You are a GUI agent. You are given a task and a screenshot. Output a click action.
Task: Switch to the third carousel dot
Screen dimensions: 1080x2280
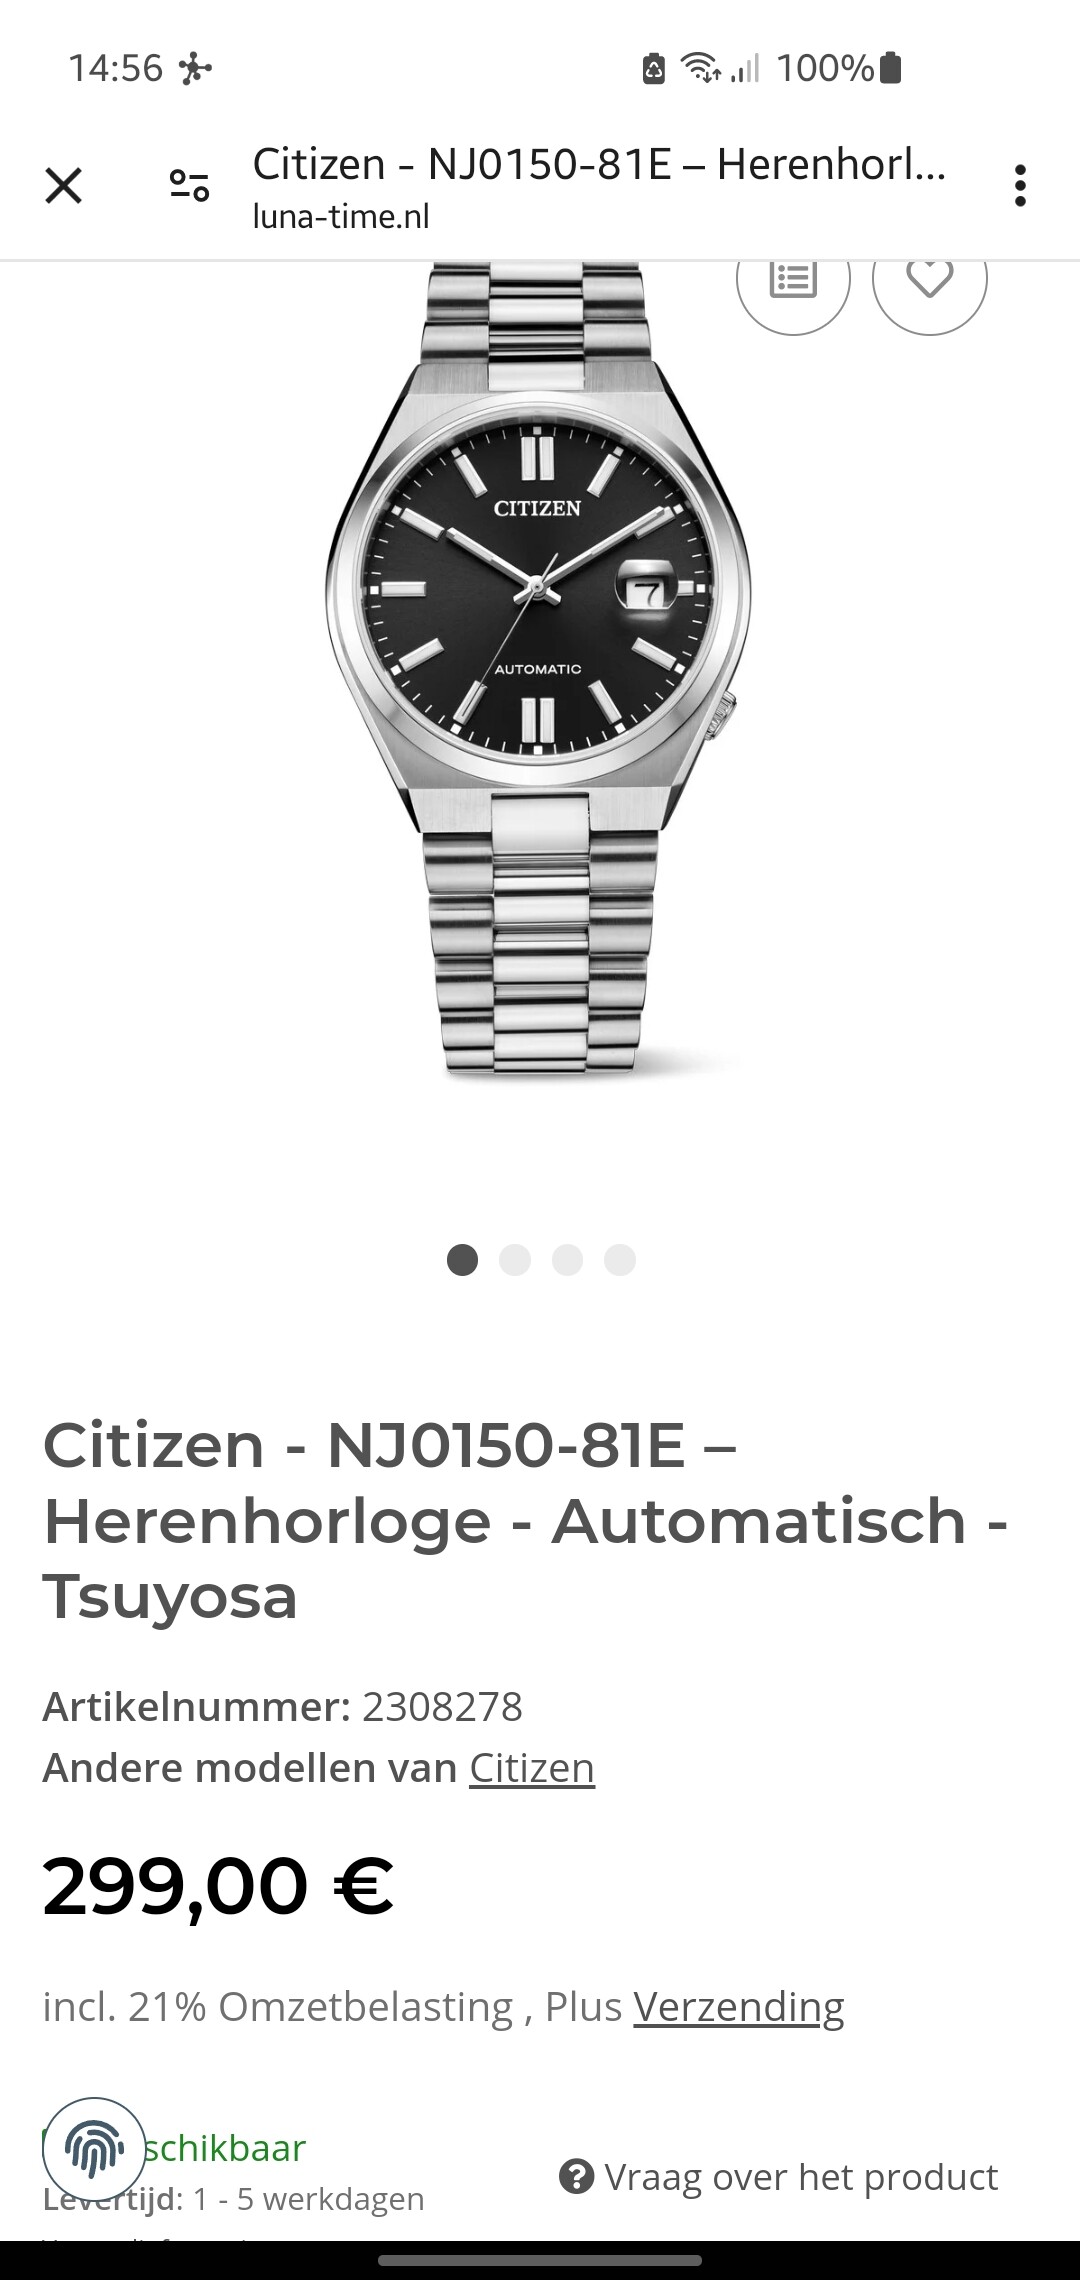coord(567,1260)
